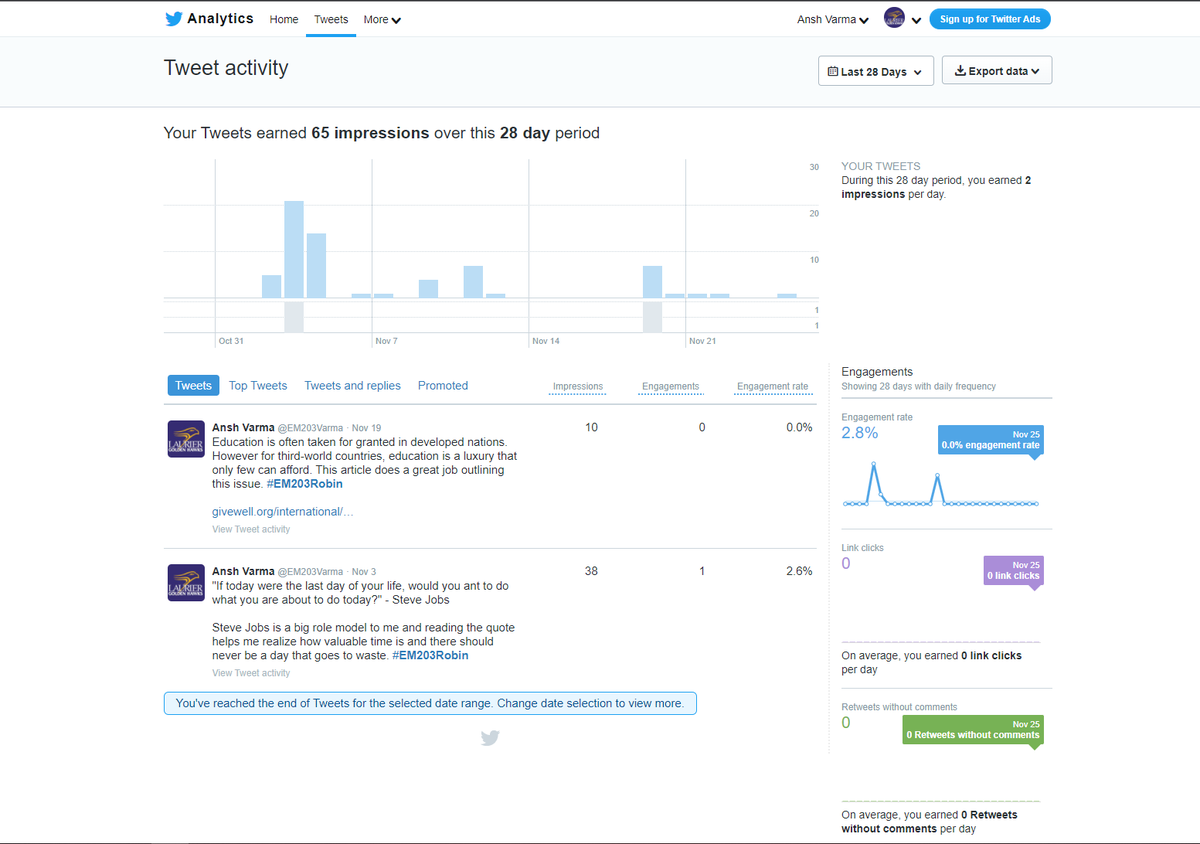Click Laurier avatar on Nov 3 tweet

(x=185, y=583)
